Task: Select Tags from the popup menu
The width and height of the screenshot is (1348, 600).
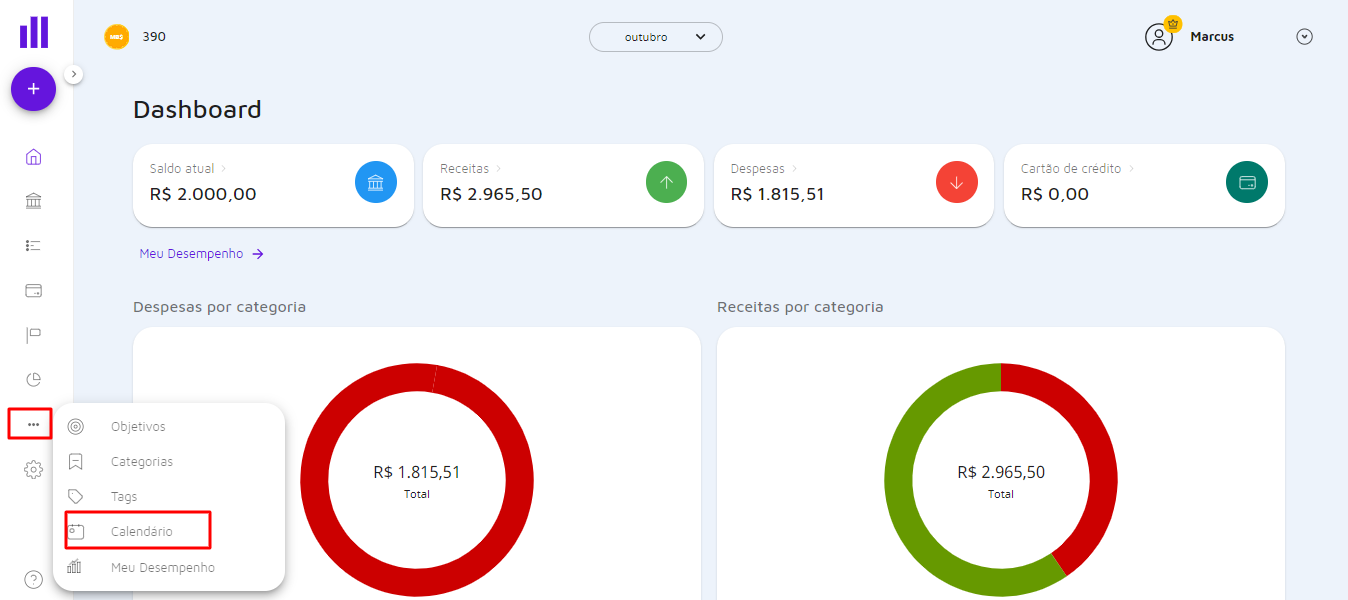Action: [124, 497]
